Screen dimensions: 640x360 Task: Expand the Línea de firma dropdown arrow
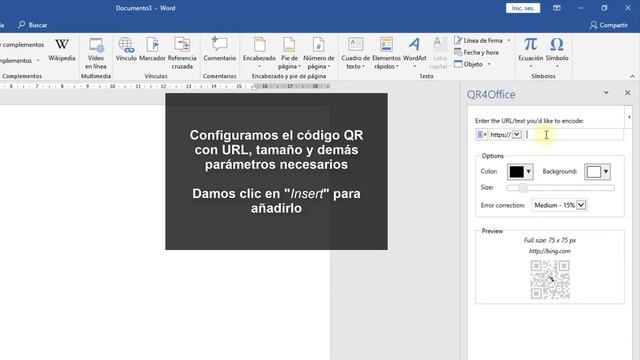point(509,40)
